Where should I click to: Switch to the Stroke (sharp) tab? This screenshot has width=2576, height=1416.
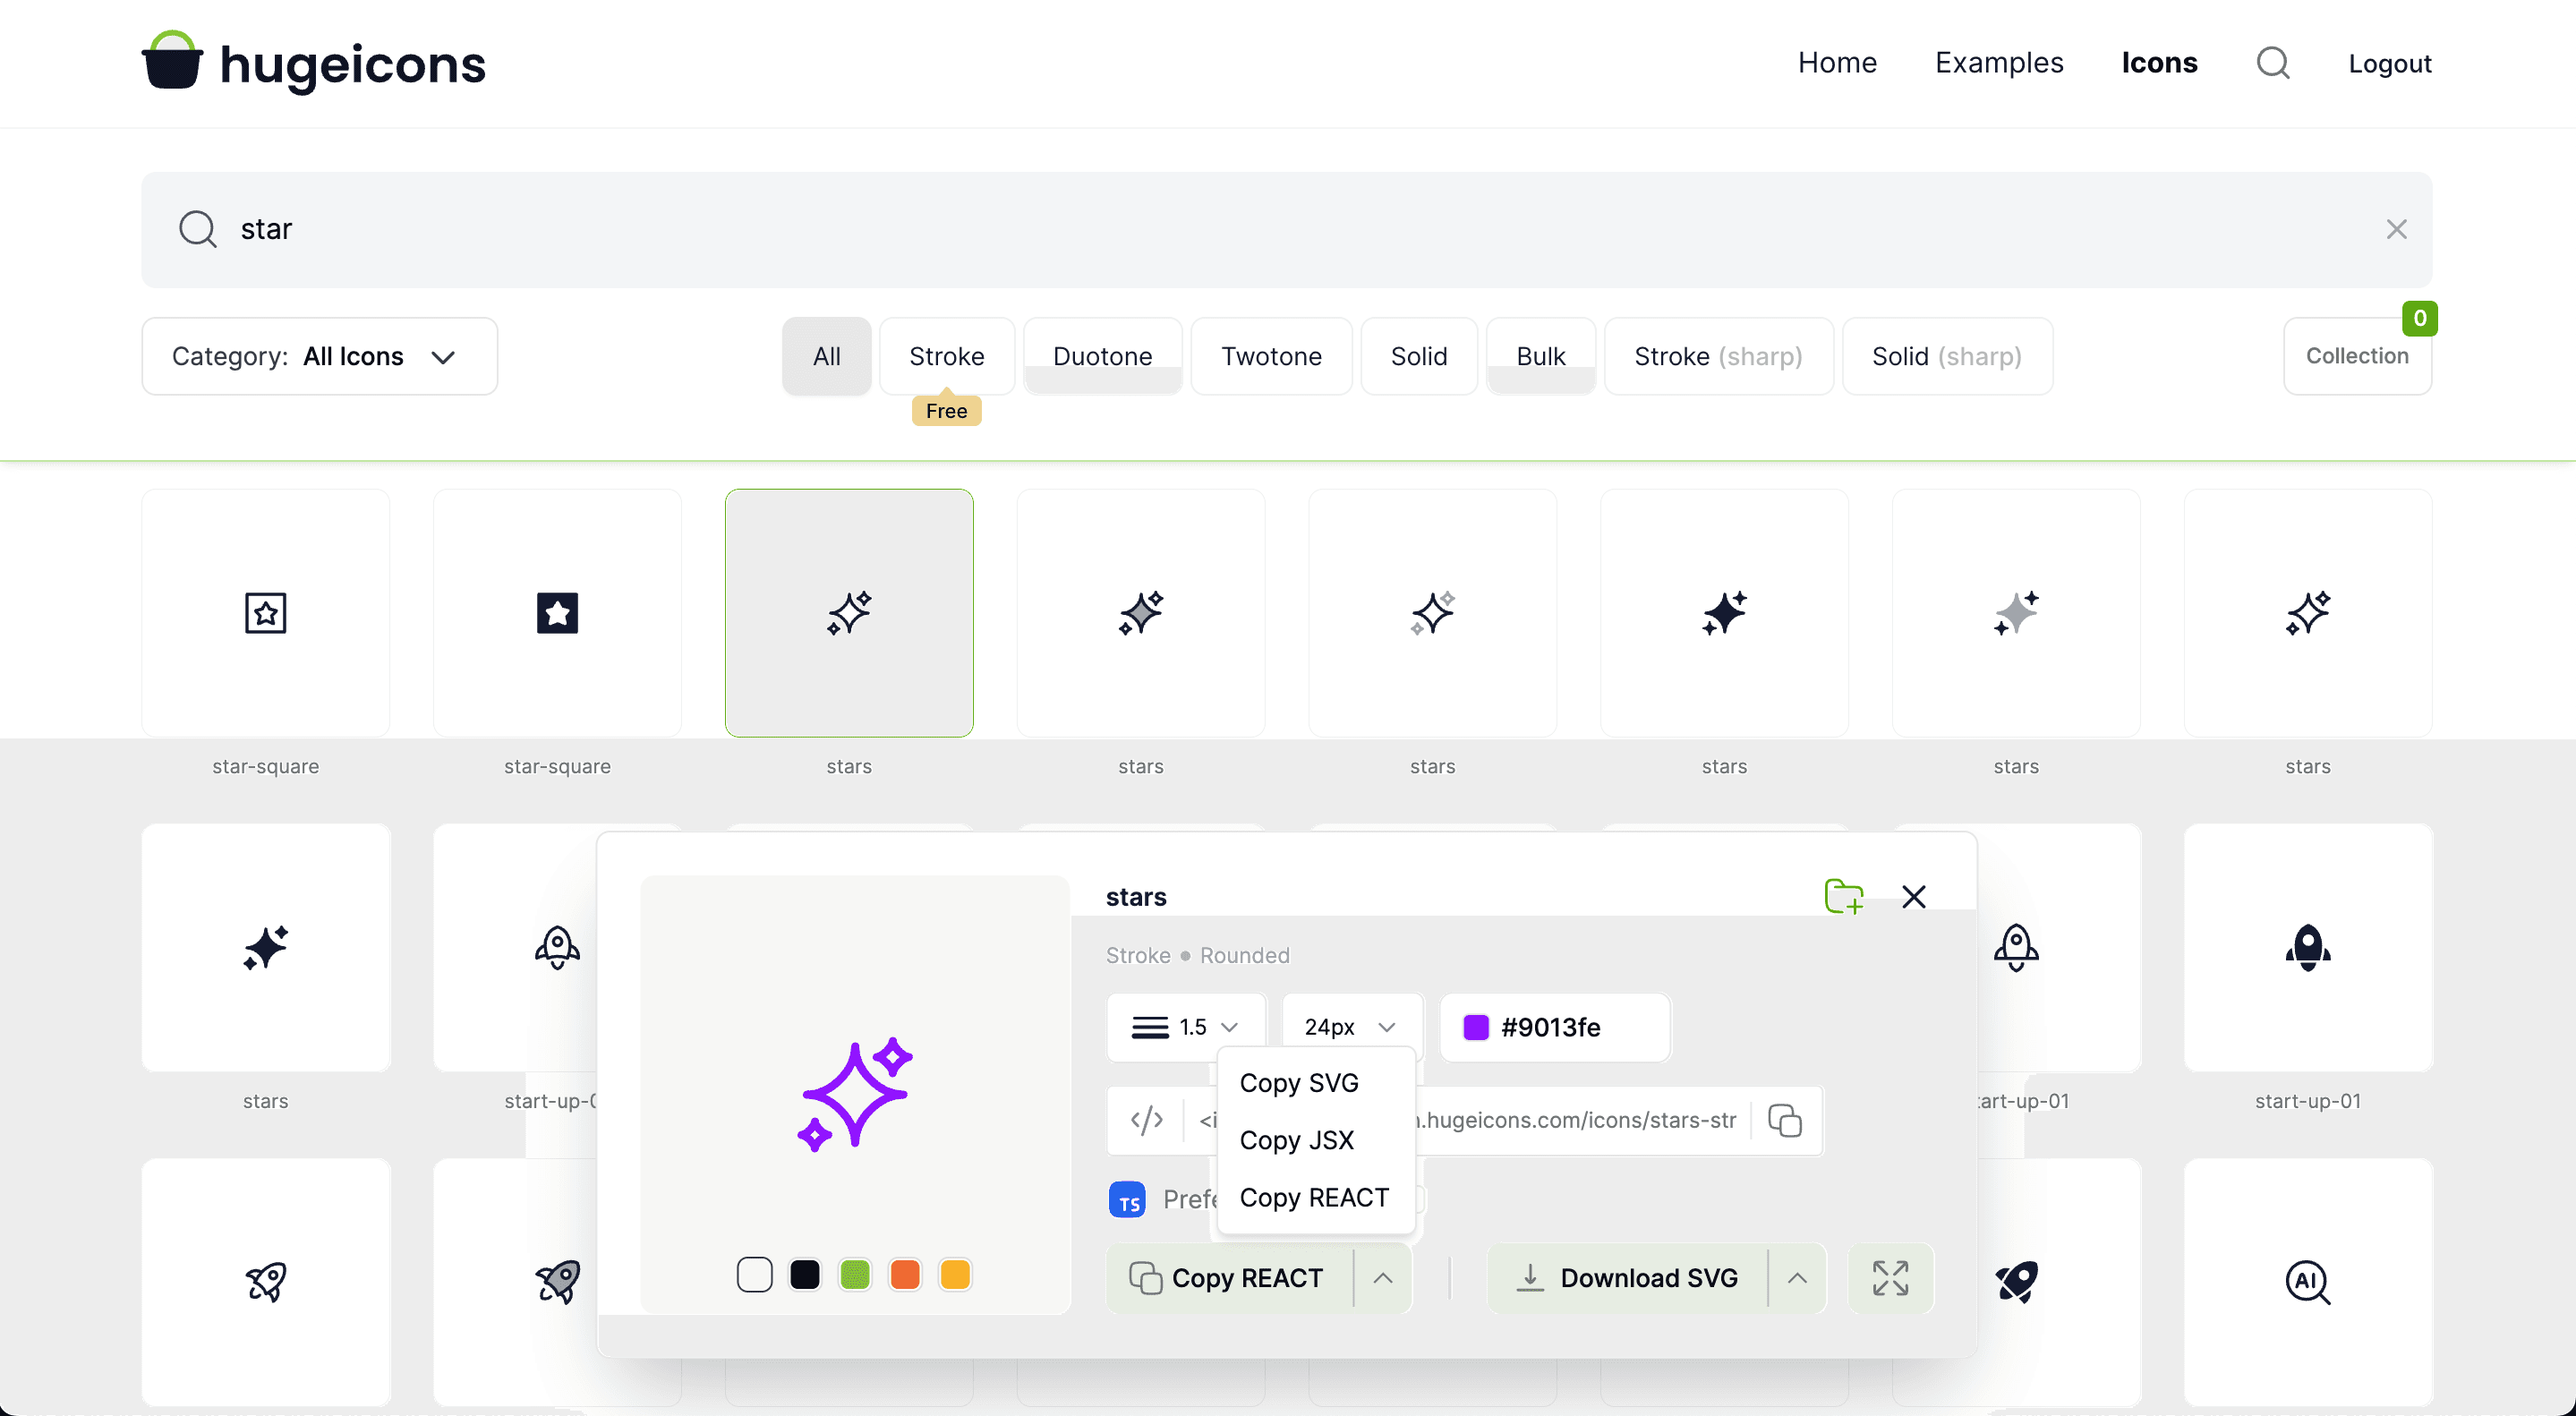click(1718, 356)
